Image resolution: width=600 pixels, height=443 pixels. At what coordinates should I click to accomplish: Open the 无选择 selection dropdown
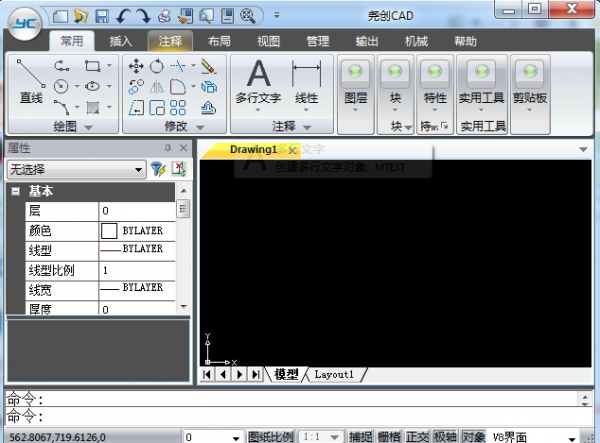[x=75, y=170]
